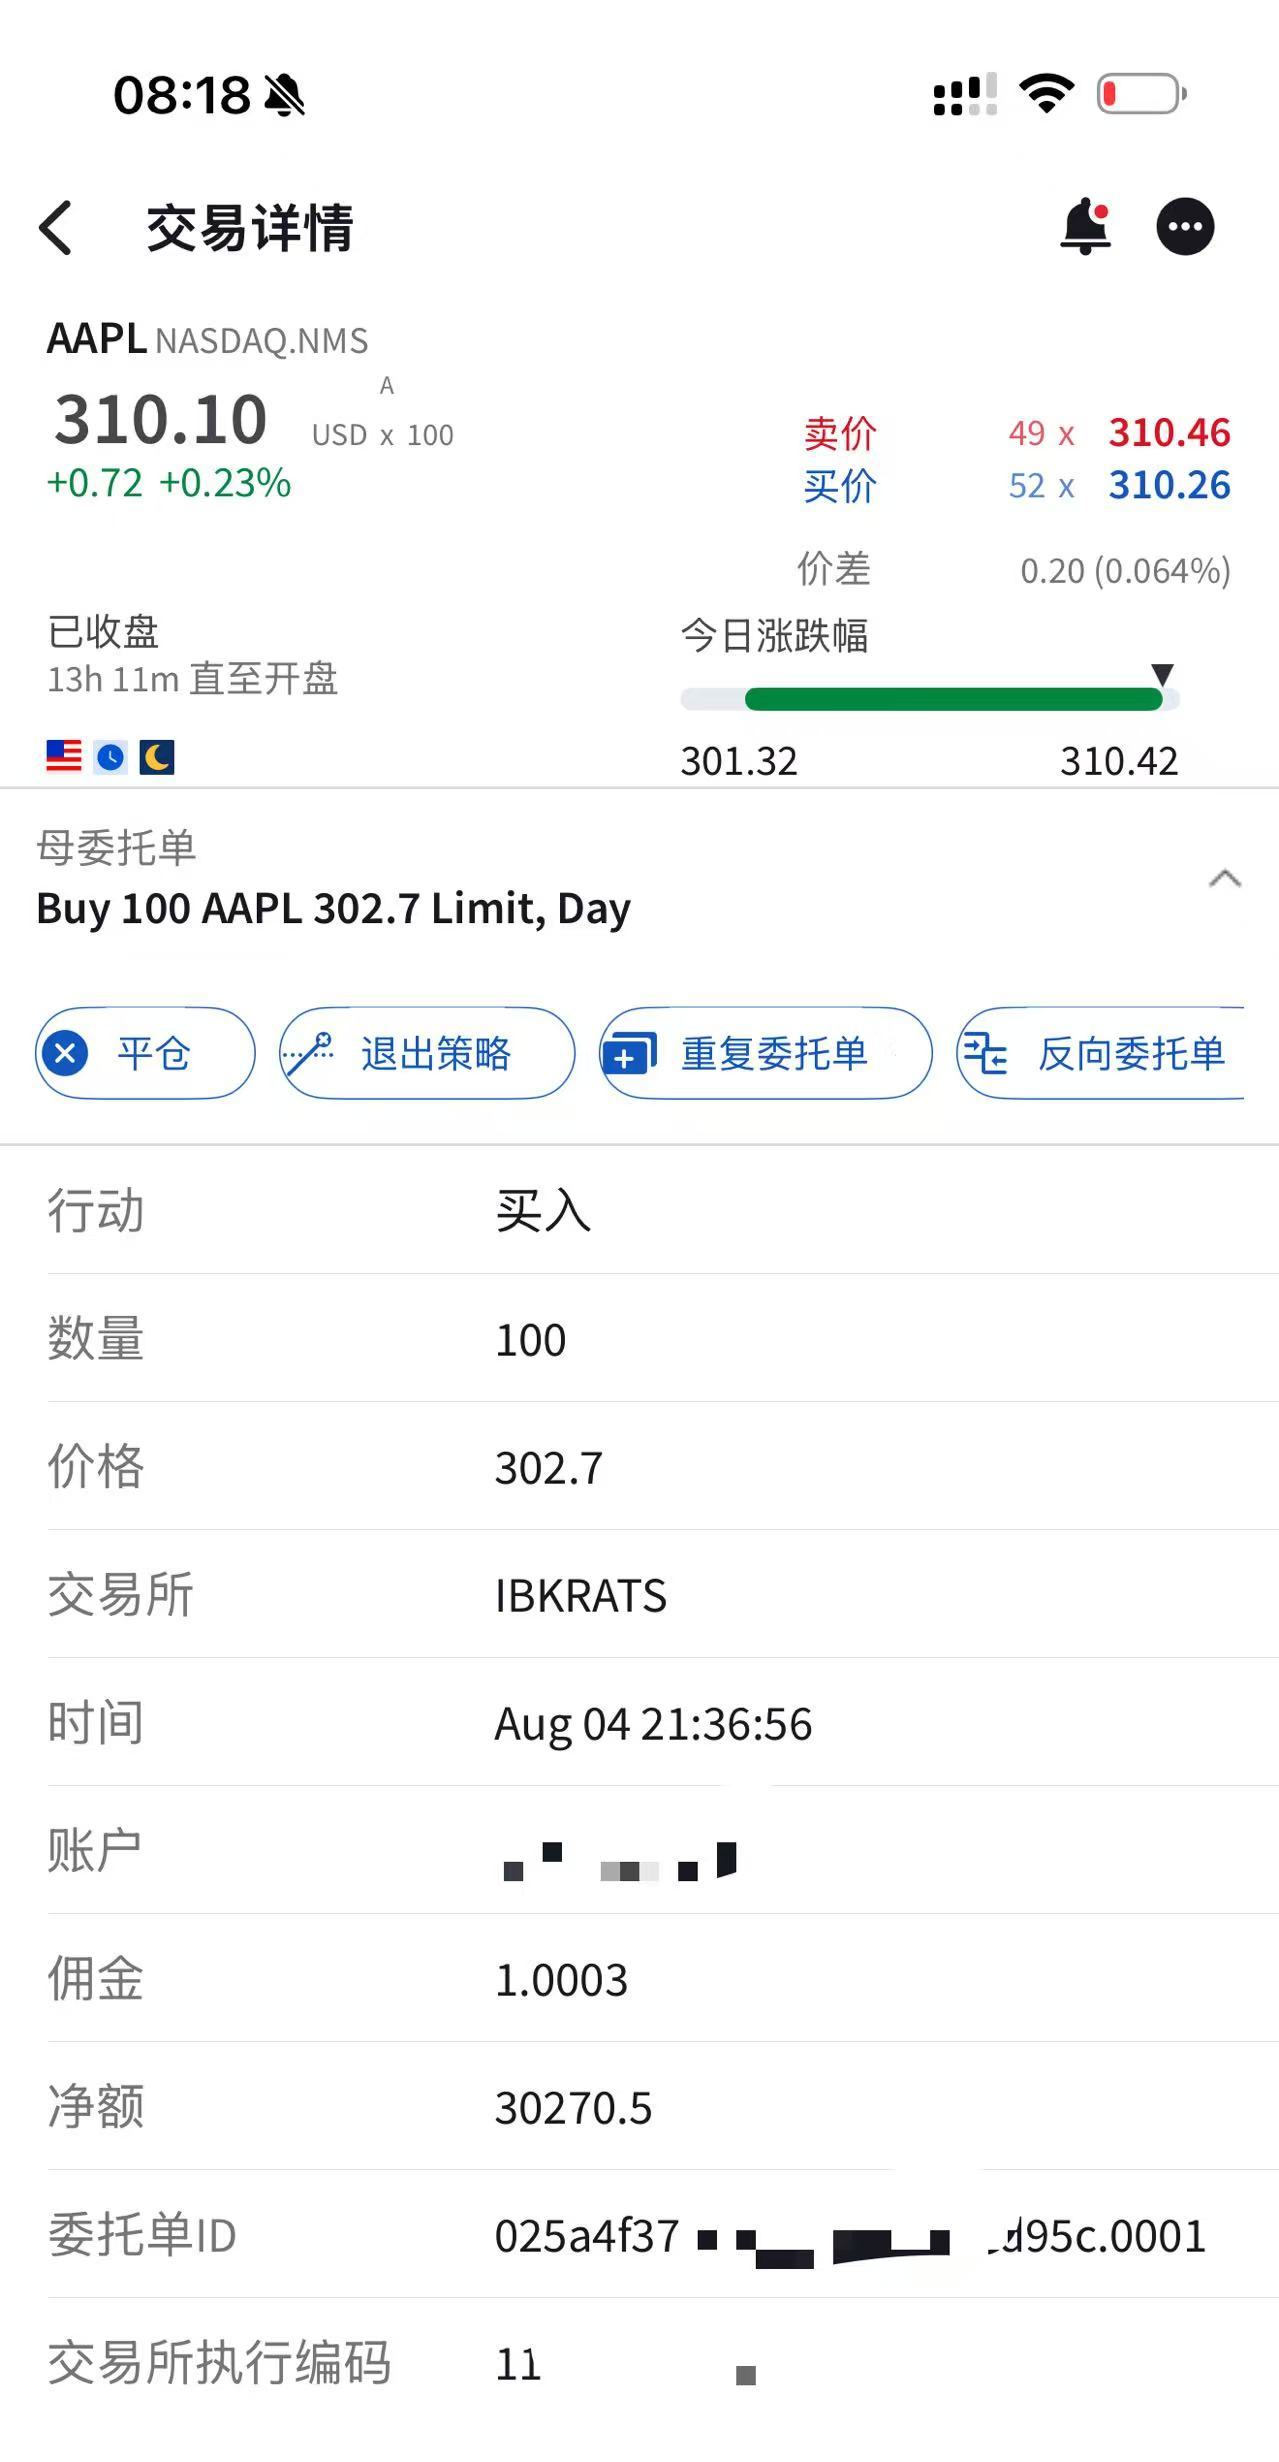
Task: Tap the time Aug 04 21:36:56
Action: (x=653, y=1725)
